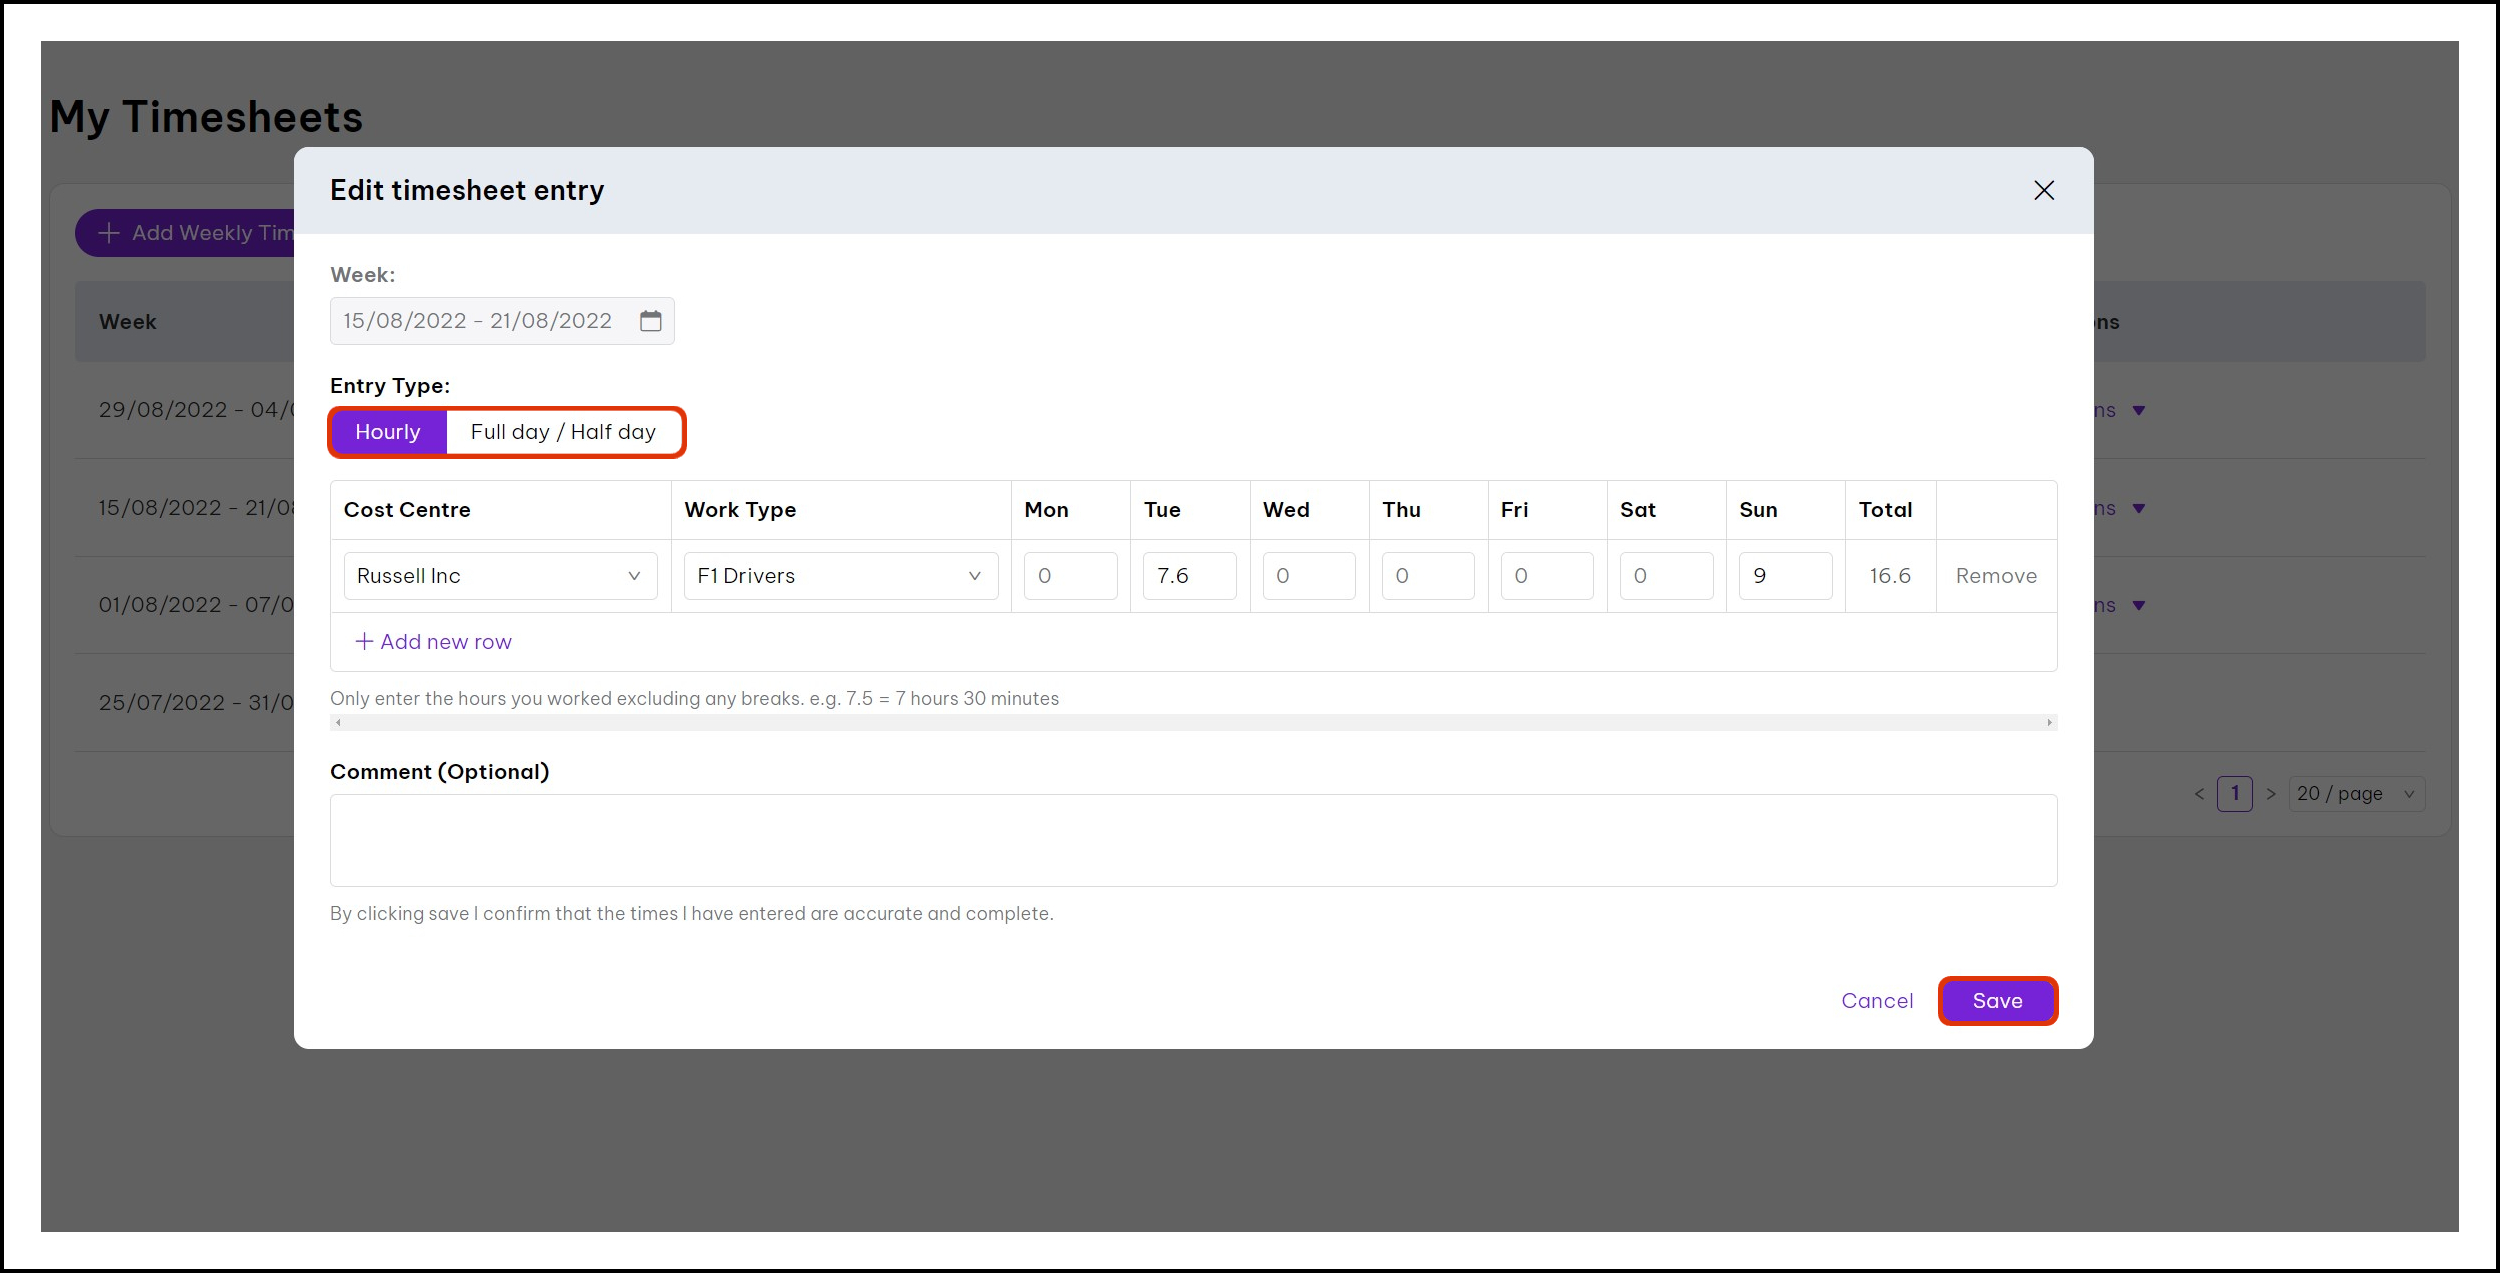Go to previous page arrow in pagination
2500x1273 pixels.
[x=2199, y=794]
